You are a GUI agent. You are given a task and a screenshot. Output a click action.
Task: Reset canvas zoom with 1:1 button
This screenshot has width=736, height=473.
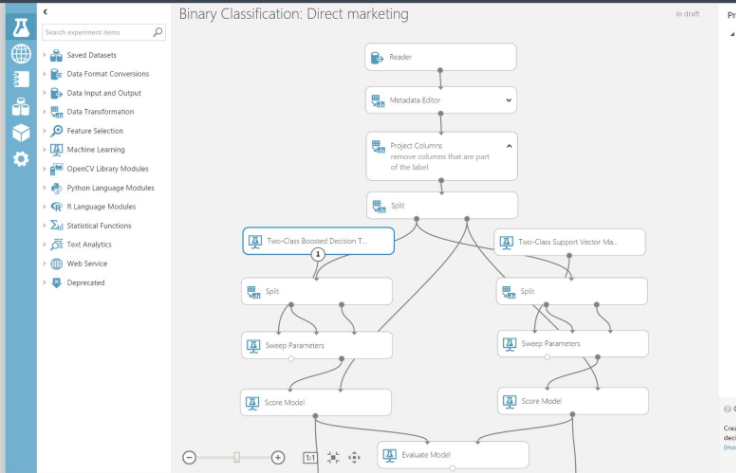pos(310,457)
